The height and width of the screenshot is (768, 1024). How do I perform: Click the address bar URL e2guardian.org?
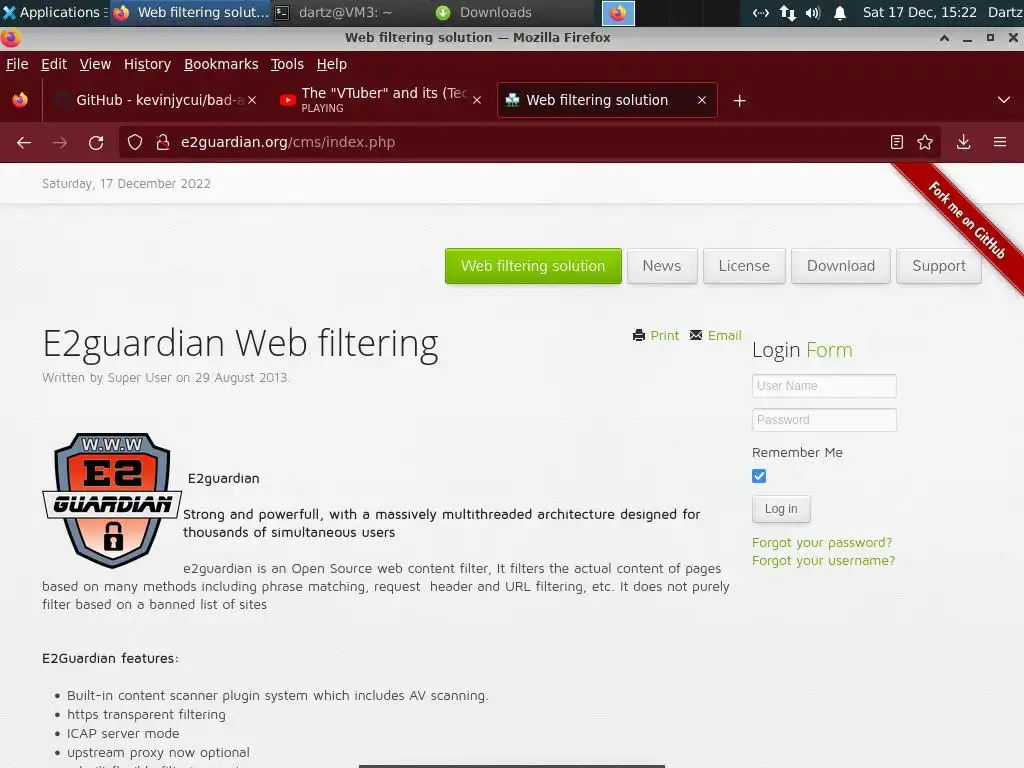tap(287, 142)
